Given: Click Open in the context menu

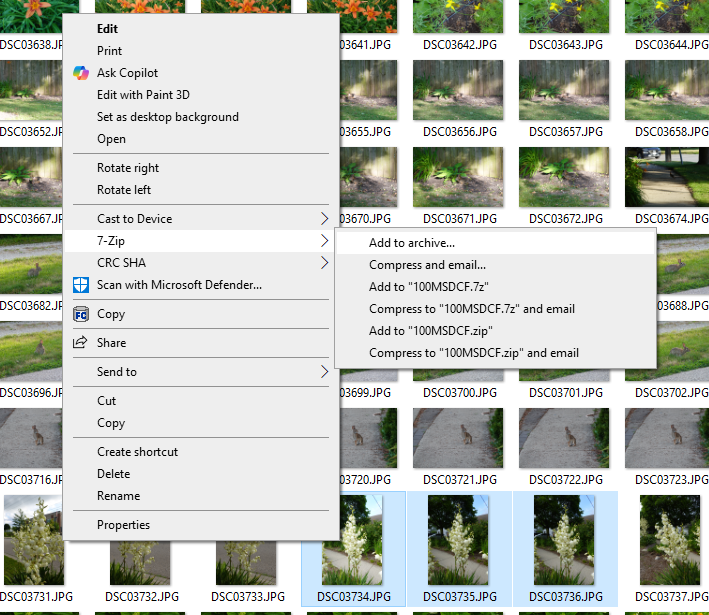Looking at the screenshot, I should click(201, 139).
